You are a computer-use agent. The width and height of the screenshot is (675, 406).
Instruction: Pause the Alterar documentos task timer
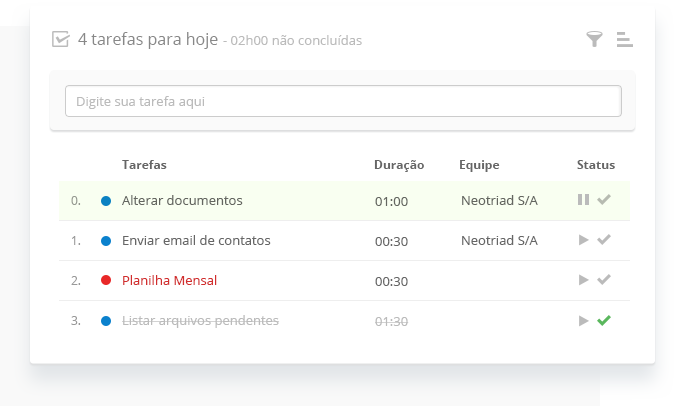click(x=583, y=200)
